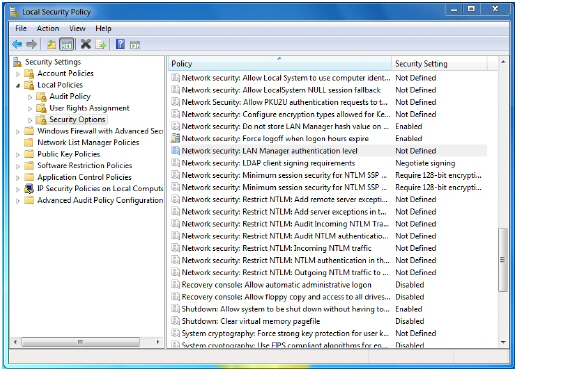The image size is (576, 380).
Task: Click the Local Policies folder icon
Action: pos(29,85)
